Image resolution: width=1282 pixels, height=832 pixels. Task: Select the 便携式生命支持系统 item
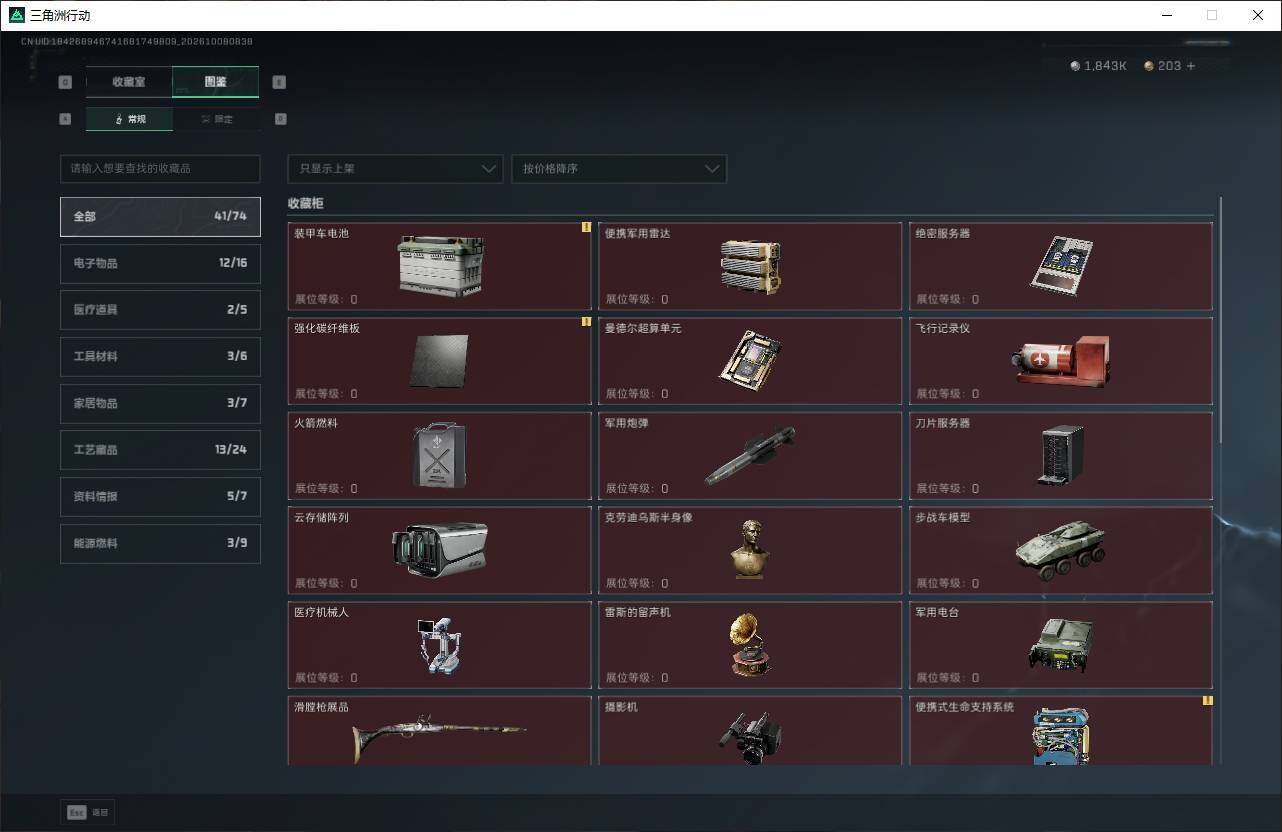pos(1061,730)
